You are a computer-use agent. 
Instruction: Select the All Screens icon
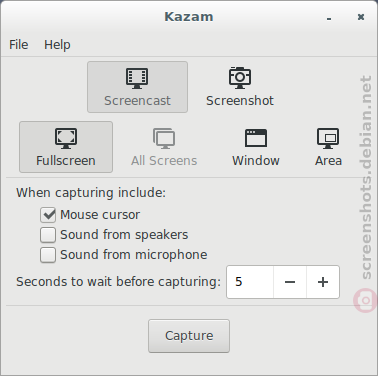(164, 138)
